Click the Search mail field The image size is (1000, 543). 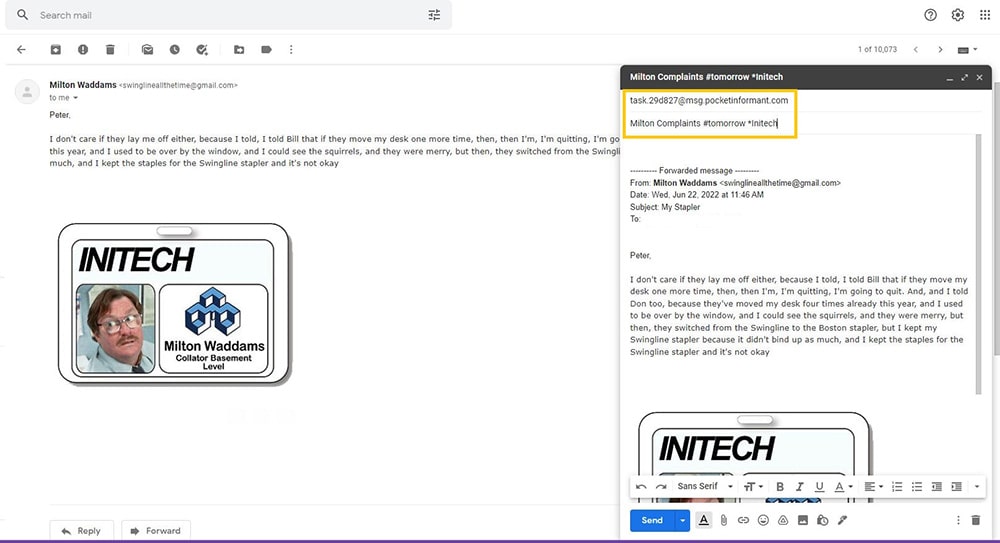(x=228, y=15)
